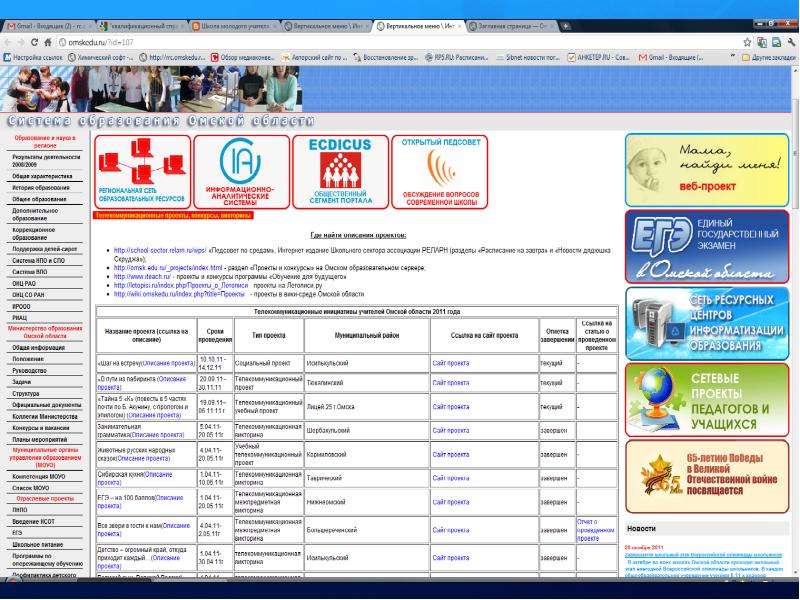Viewport: 800px width, 600px height.
Task: Select 'Дополнительное образование' in left menu
Action: pos(35,214)
